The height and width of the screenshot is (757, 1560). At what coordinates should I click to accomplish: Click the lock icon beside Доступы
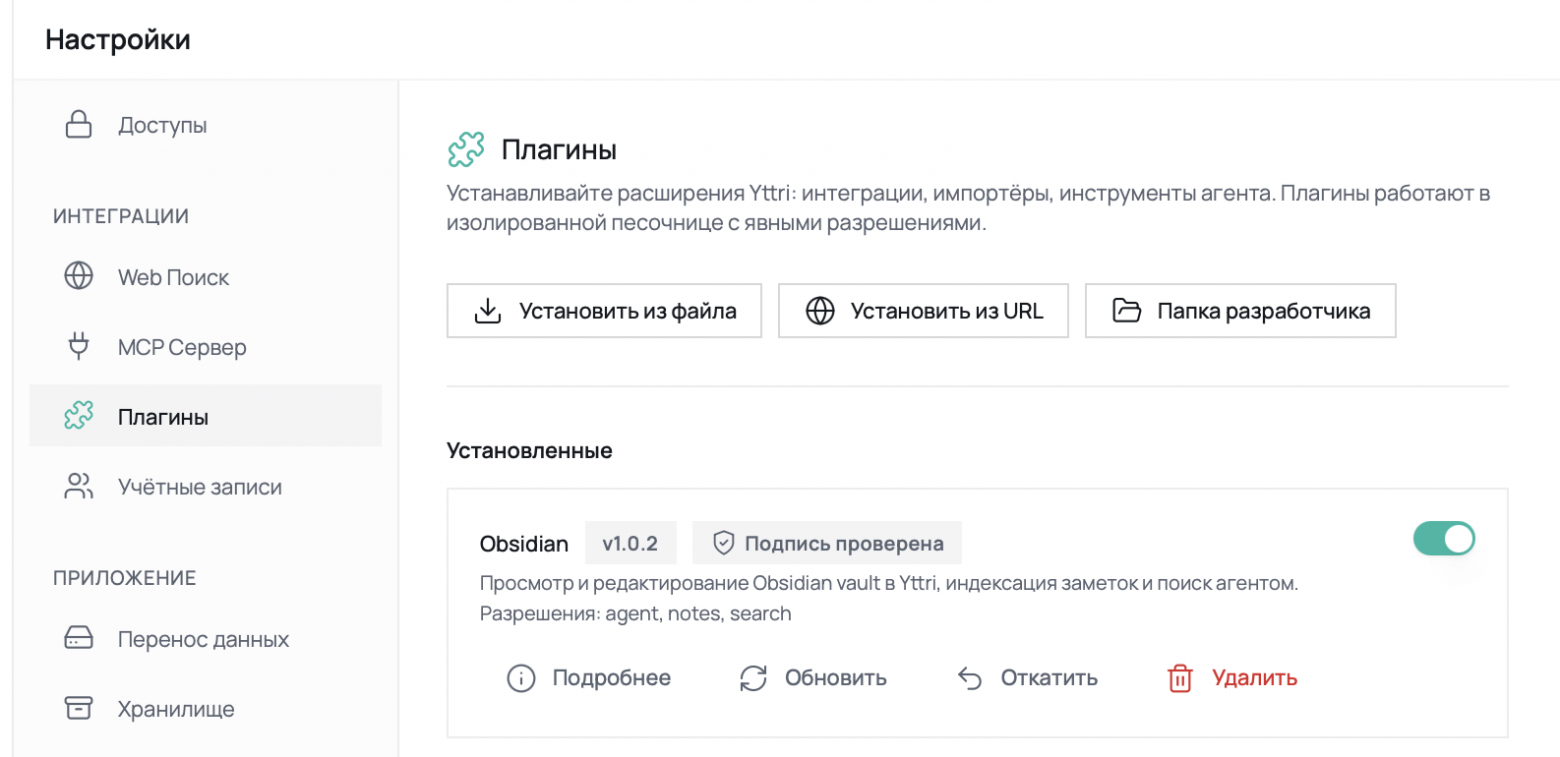pyautogui.click(x=78, y=125)
